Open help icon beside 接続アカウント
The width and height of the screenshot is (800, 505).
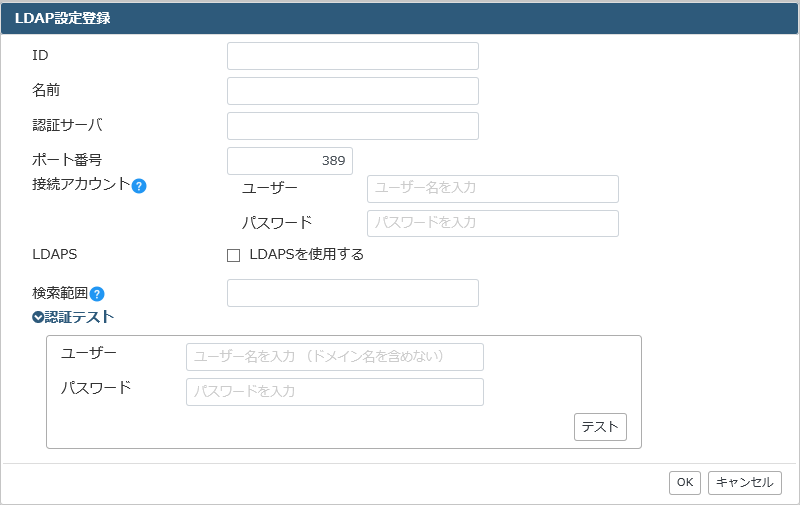[139, 186]
